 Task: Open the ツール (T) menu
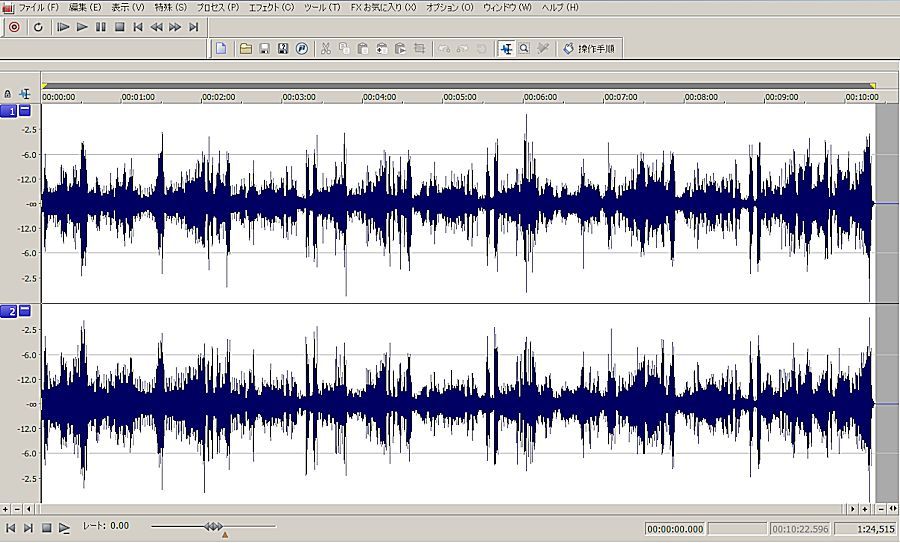tap(322, 7)
